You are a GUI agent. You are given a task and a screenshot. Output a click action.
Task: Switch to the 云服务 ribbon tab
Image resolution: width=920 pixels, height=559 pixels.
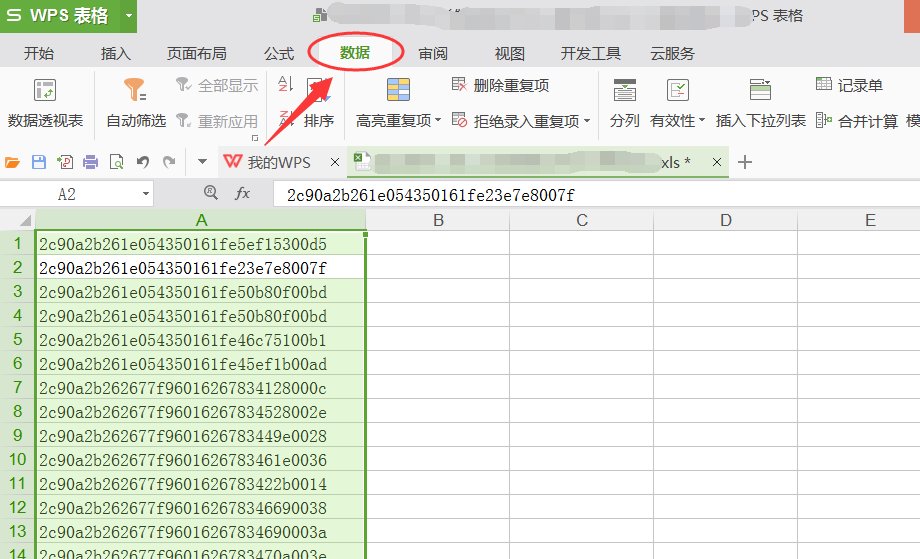pyautogui.click(x=672, y=53)
